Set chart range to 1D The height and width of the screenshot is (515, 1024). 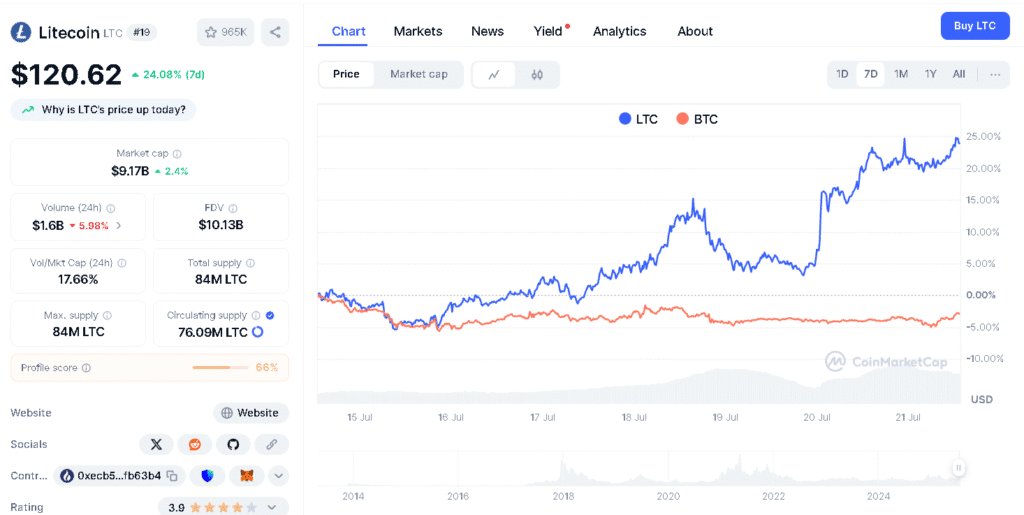tap(842, 74)
